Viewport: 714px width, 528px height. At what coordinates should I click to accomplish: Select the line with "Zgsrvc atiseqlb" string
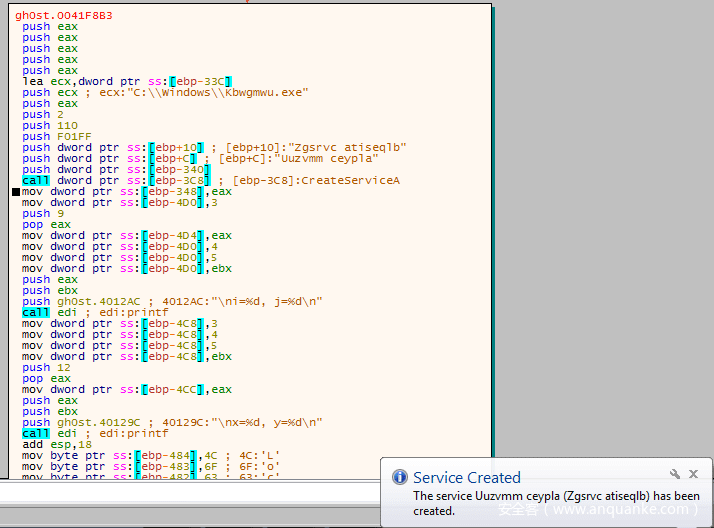point(215,148)
